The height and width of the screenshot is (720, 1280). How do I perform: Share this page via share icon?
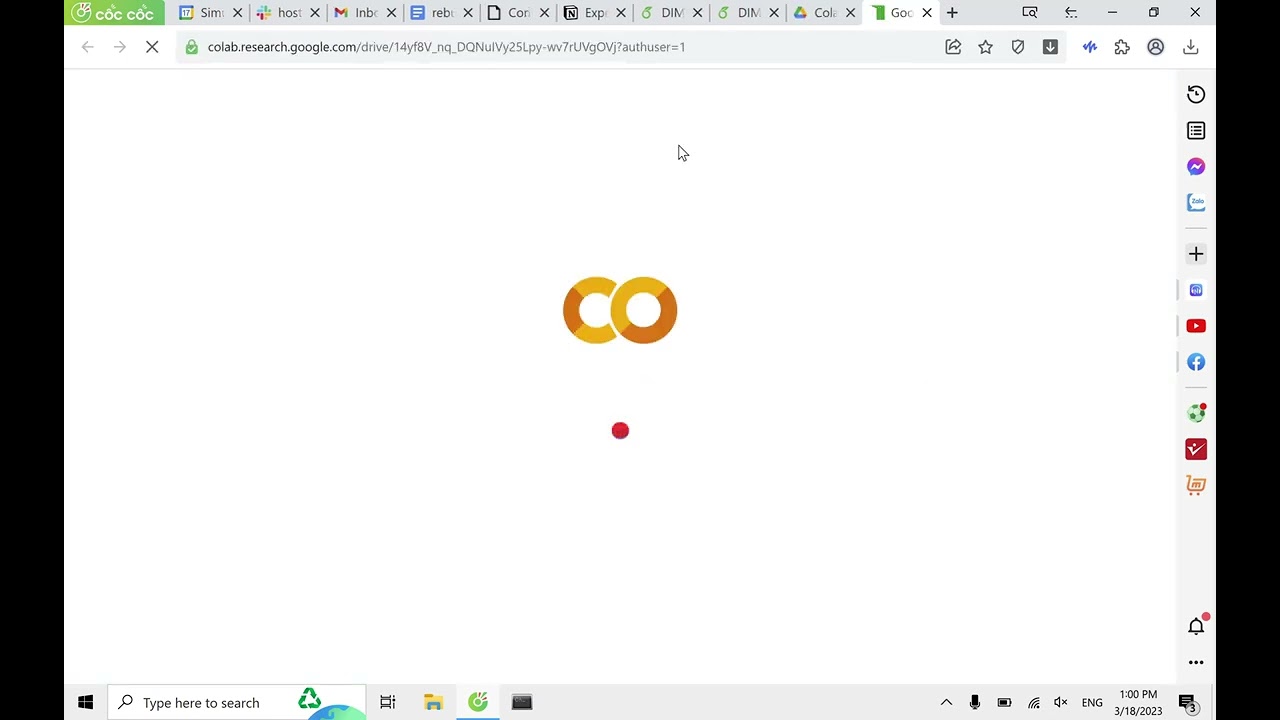coord(953,47)
